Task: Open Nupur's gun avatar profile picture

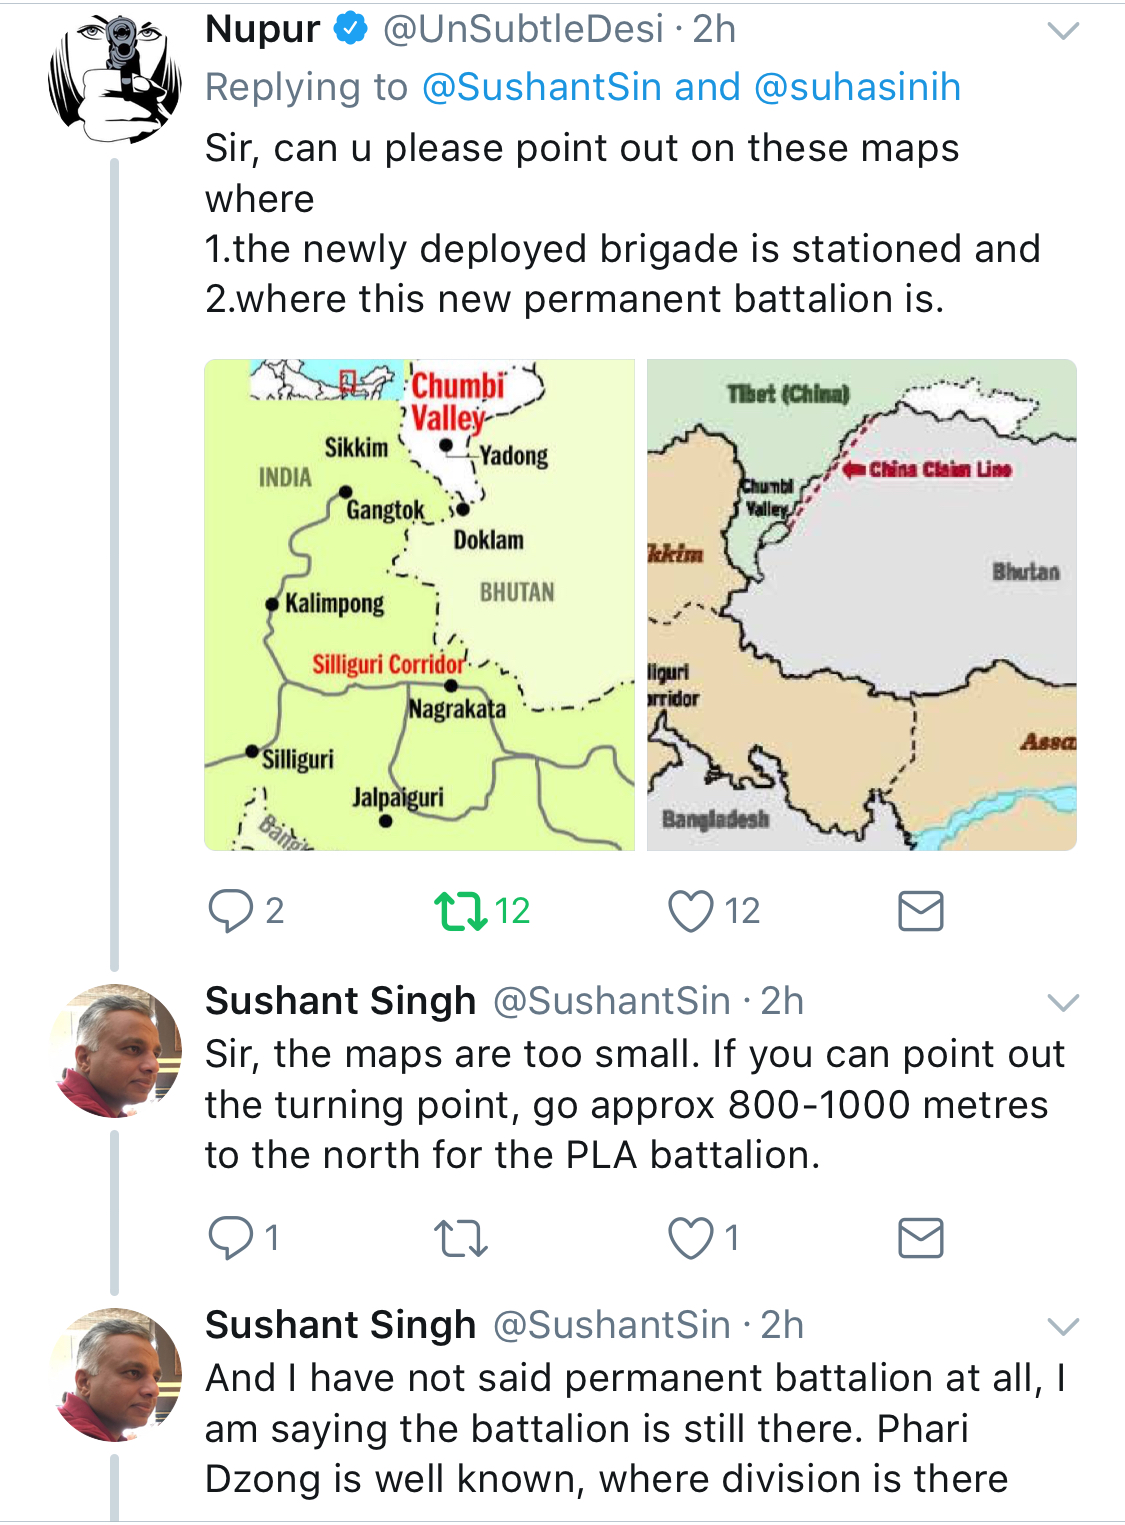Action: (115, 79)
